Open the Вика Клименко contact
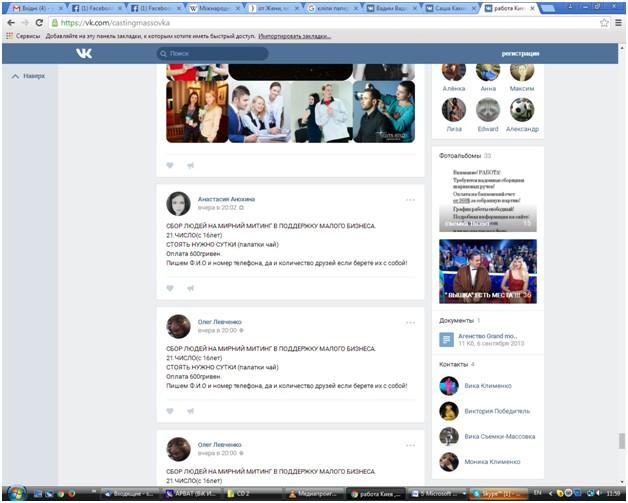The height and width of the screenshot is (503, 628). click(488, 386)
